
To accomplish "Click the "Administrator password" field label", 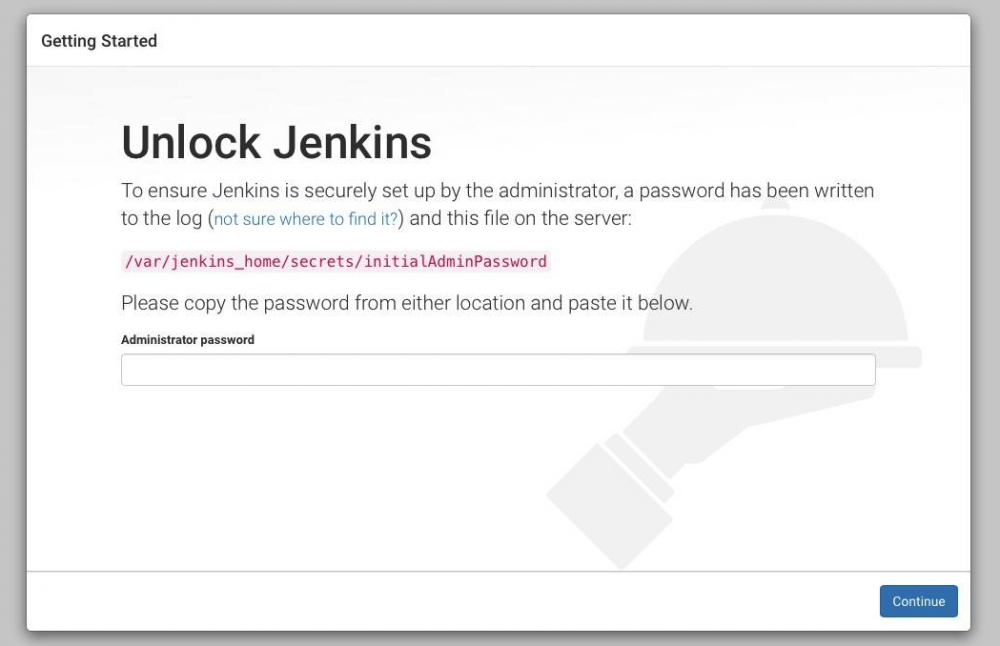I will tap(188, 340).
